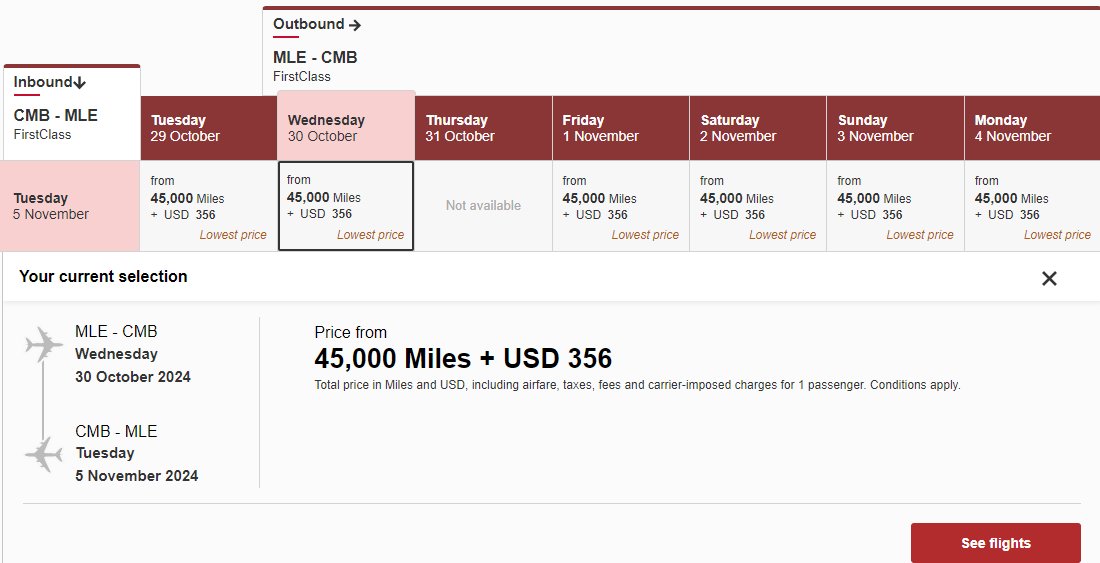Click the inbound airplane icon beside CMB - MLE

tap(43, 454)
